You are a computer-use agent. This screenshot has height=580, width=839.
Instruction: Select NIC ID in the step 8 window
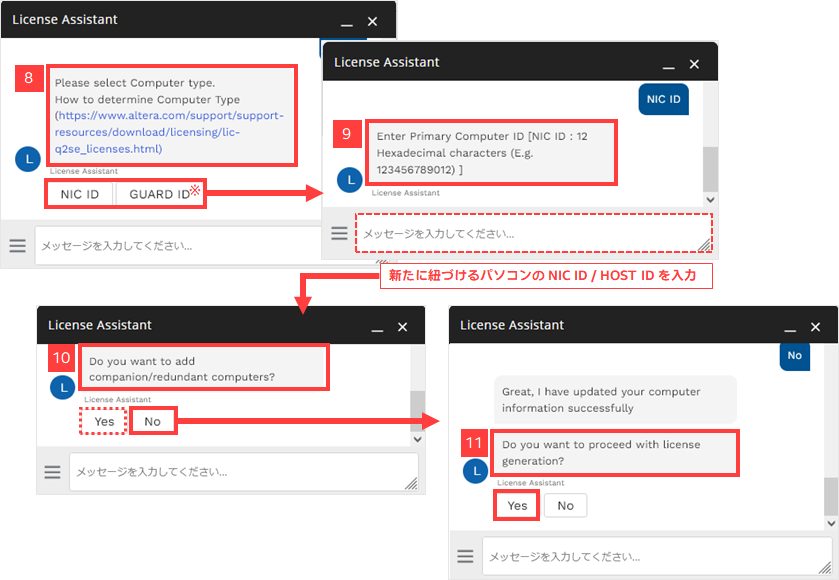pos(80,194)
